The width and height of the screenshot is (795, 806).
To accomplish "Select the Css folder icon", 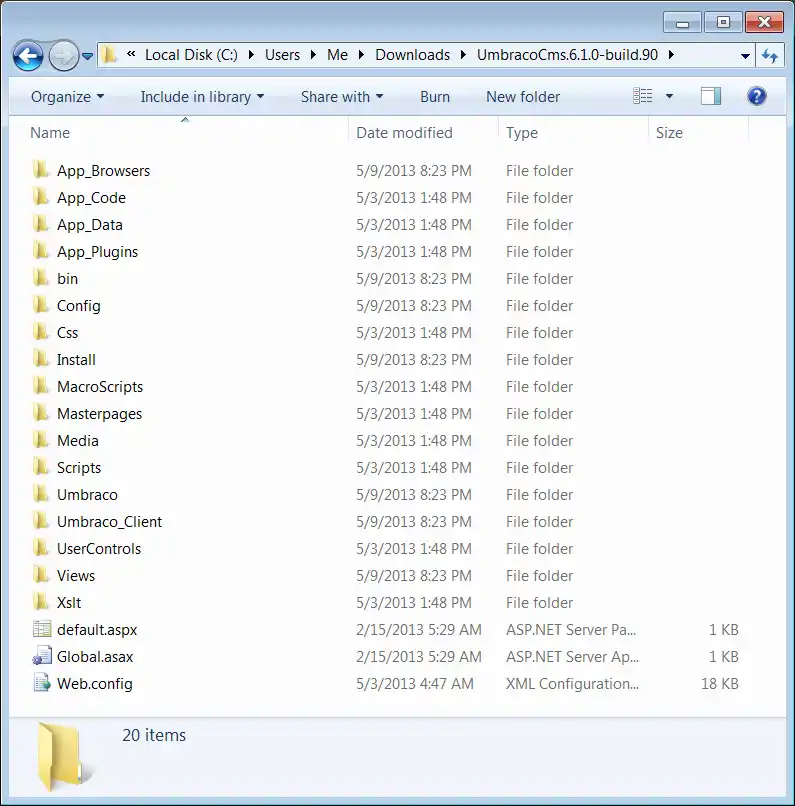I will pyautogui.click(x=41, y=332).
